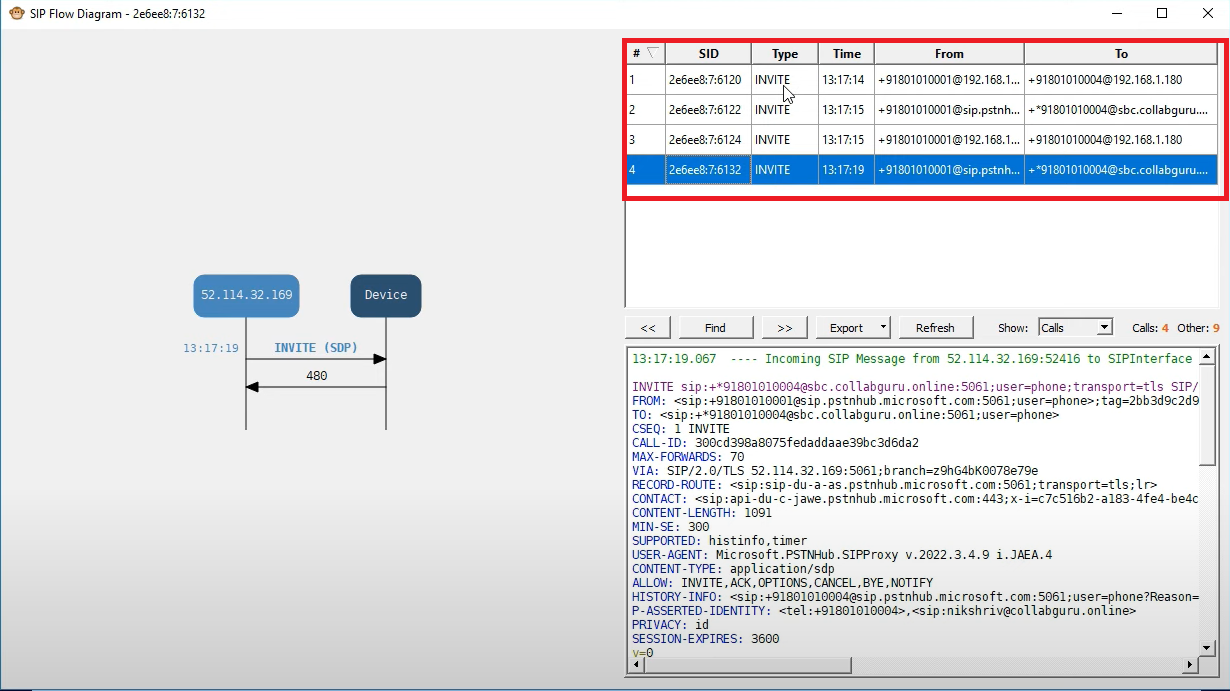Click the monkey app icon in title bar
The height and width of the screenshot is (691, 1230).
pos(16,14)
